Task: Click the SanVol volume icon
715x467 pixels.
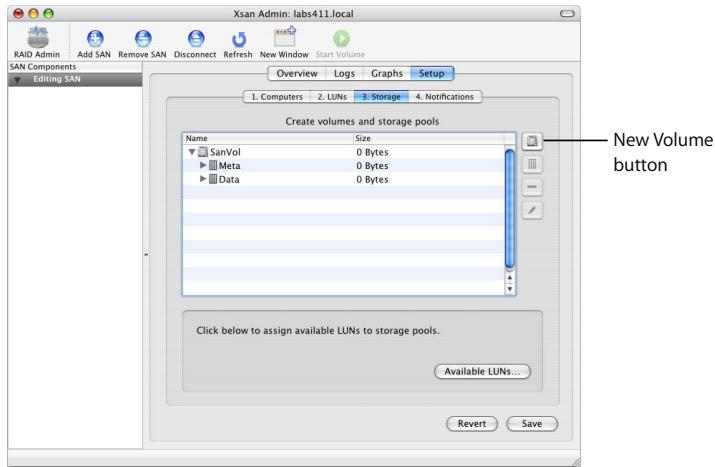Action: tap(203, 152)
